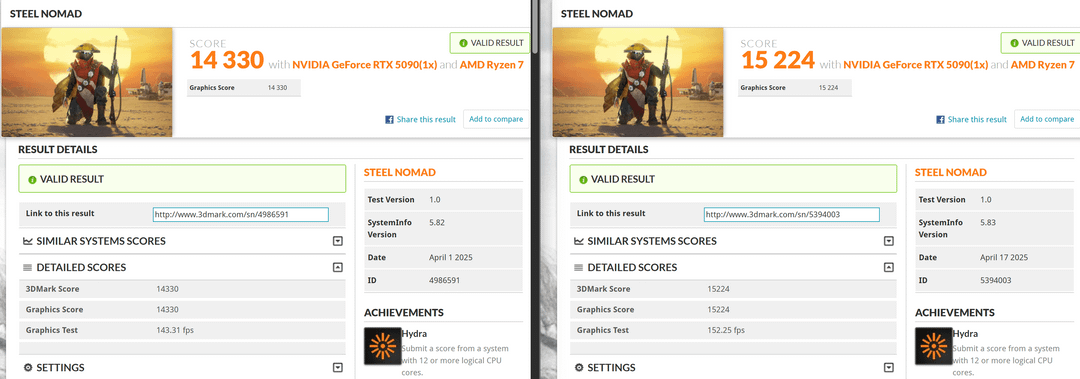Click Steel Nomad artwork thumbnail in right window
The height and width of the screenshot is (379, 1080).
point(638,82)
